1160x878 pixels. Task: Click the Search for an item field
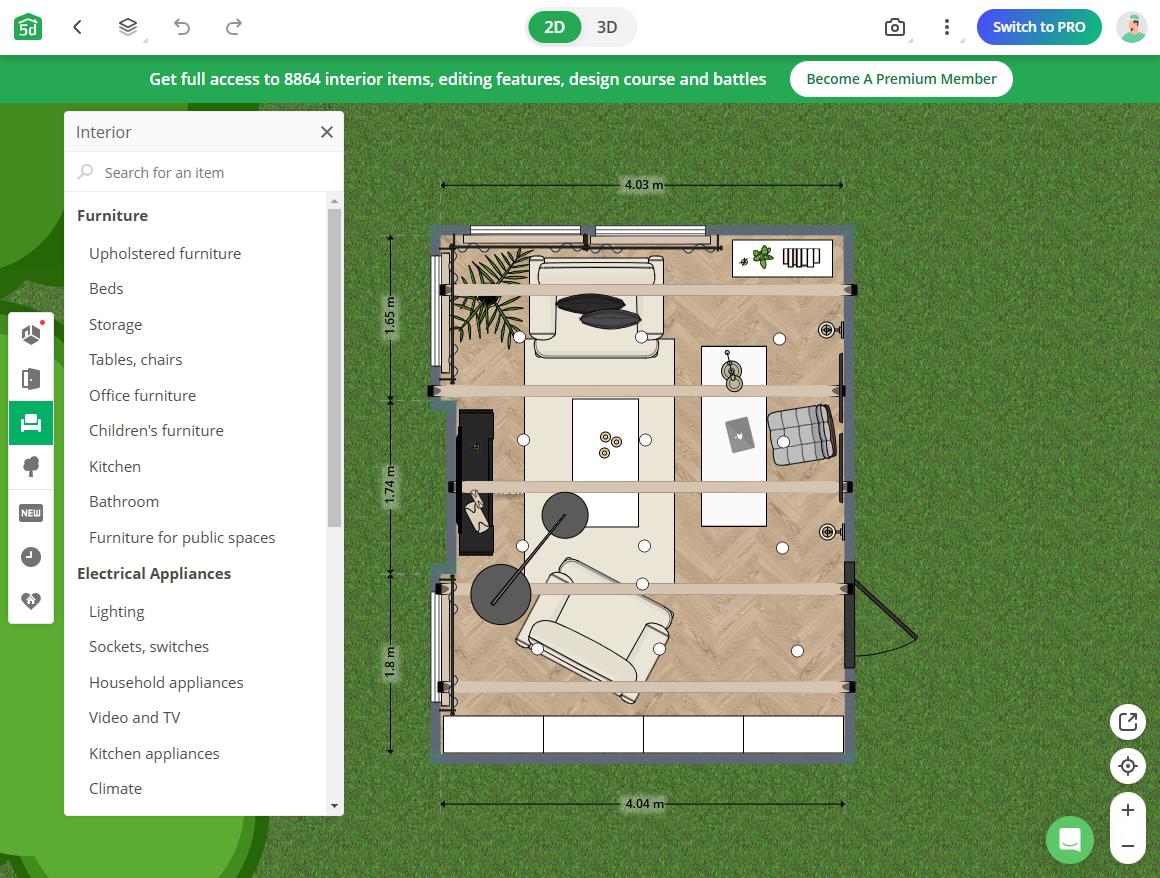204,172
